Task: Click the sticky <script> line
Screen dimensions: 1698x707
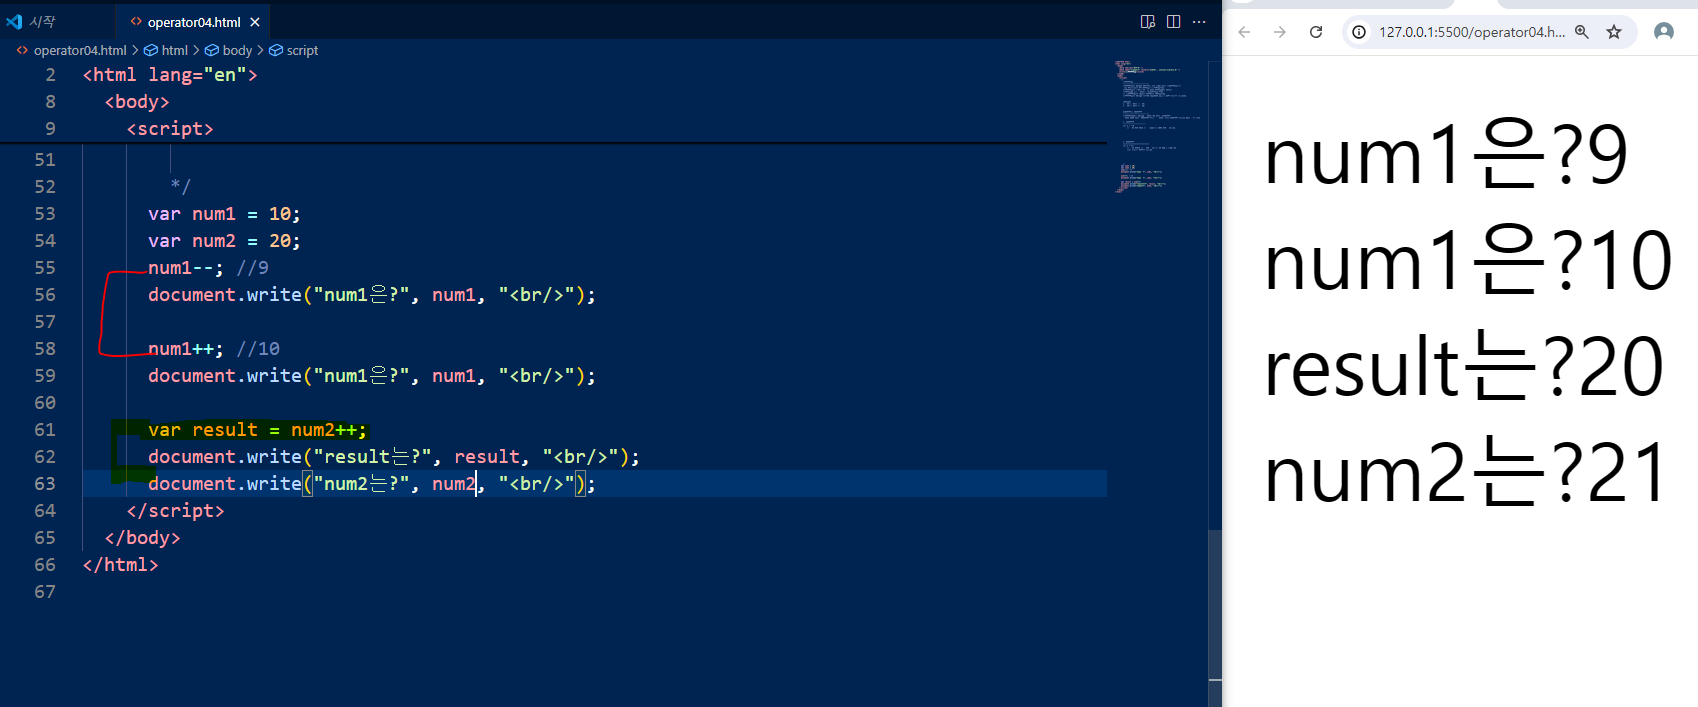Action: (x=170, y=129)
